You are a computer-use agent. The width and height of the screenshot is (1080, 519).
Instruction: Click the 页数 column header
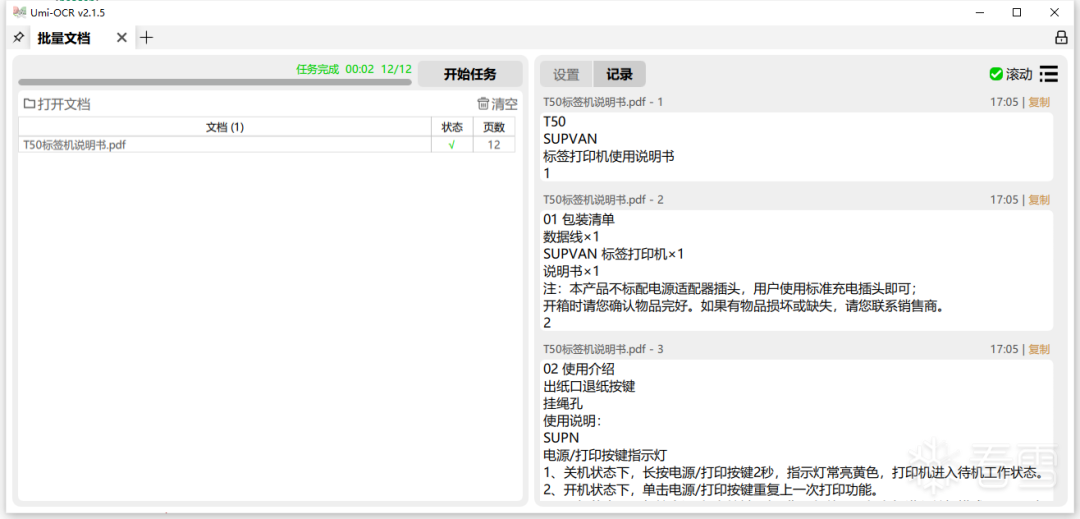pos(494,127)
